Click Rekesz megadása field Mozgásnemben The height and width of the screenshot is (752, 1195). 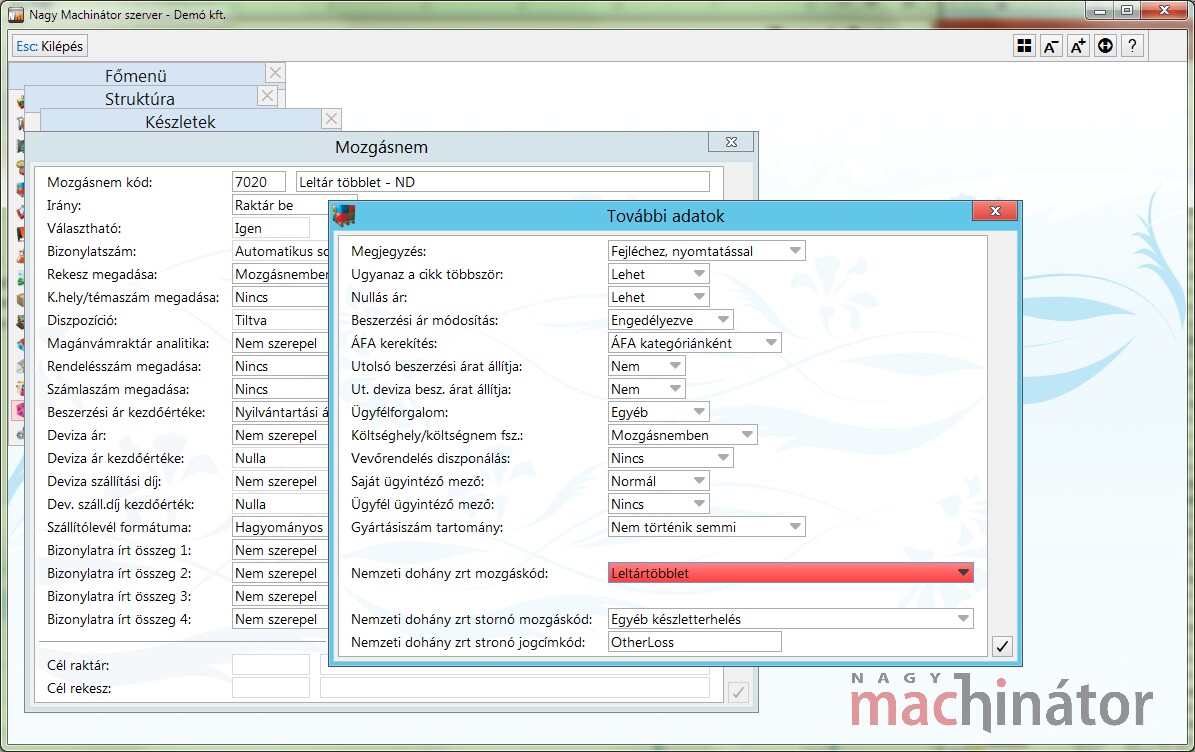coord(280,274)
